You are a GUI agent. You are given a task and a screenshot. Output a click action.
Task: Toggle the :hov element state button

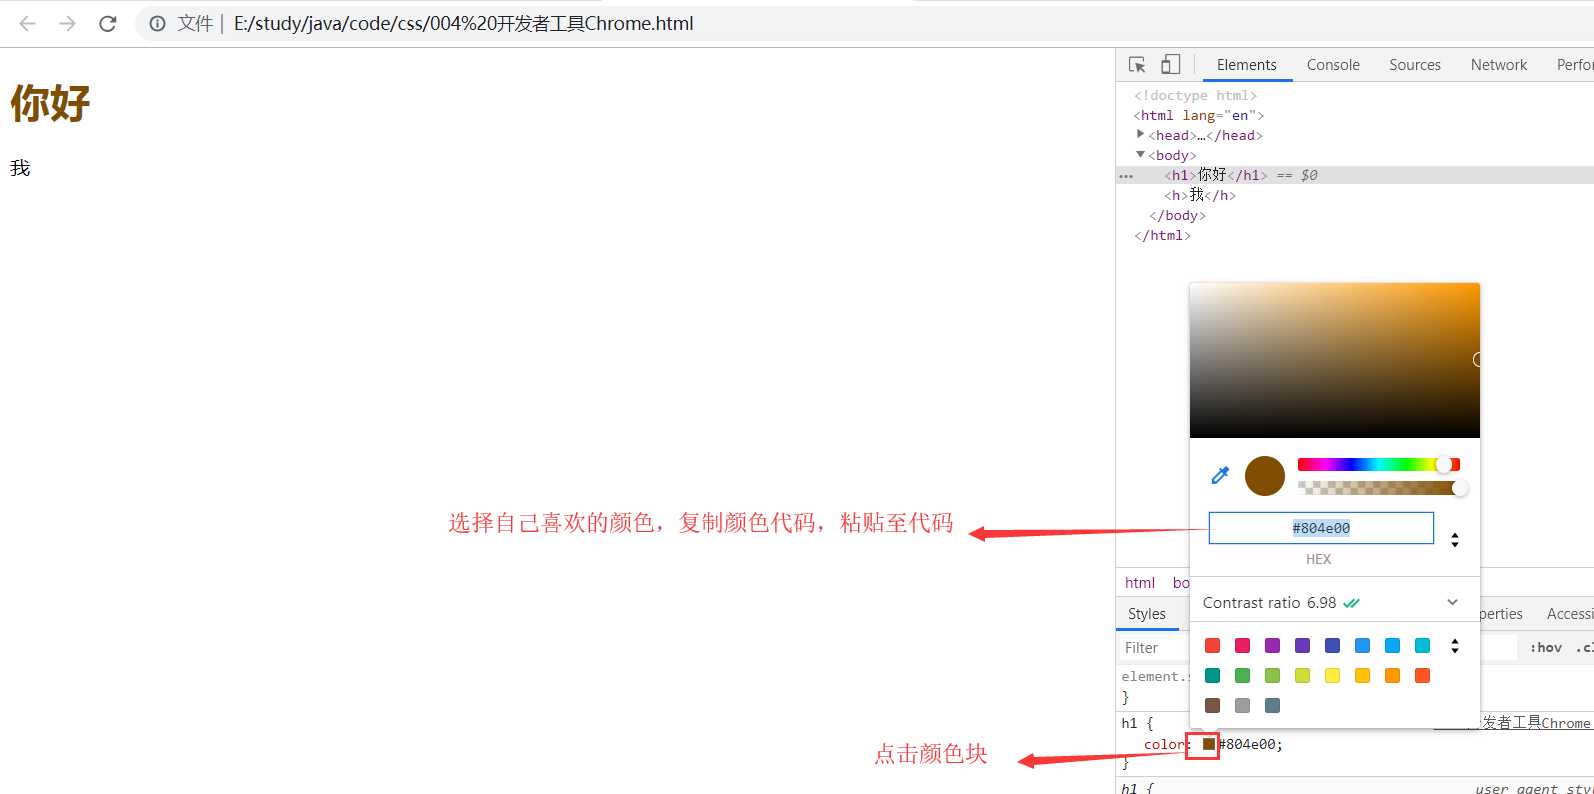point(1546,648)
